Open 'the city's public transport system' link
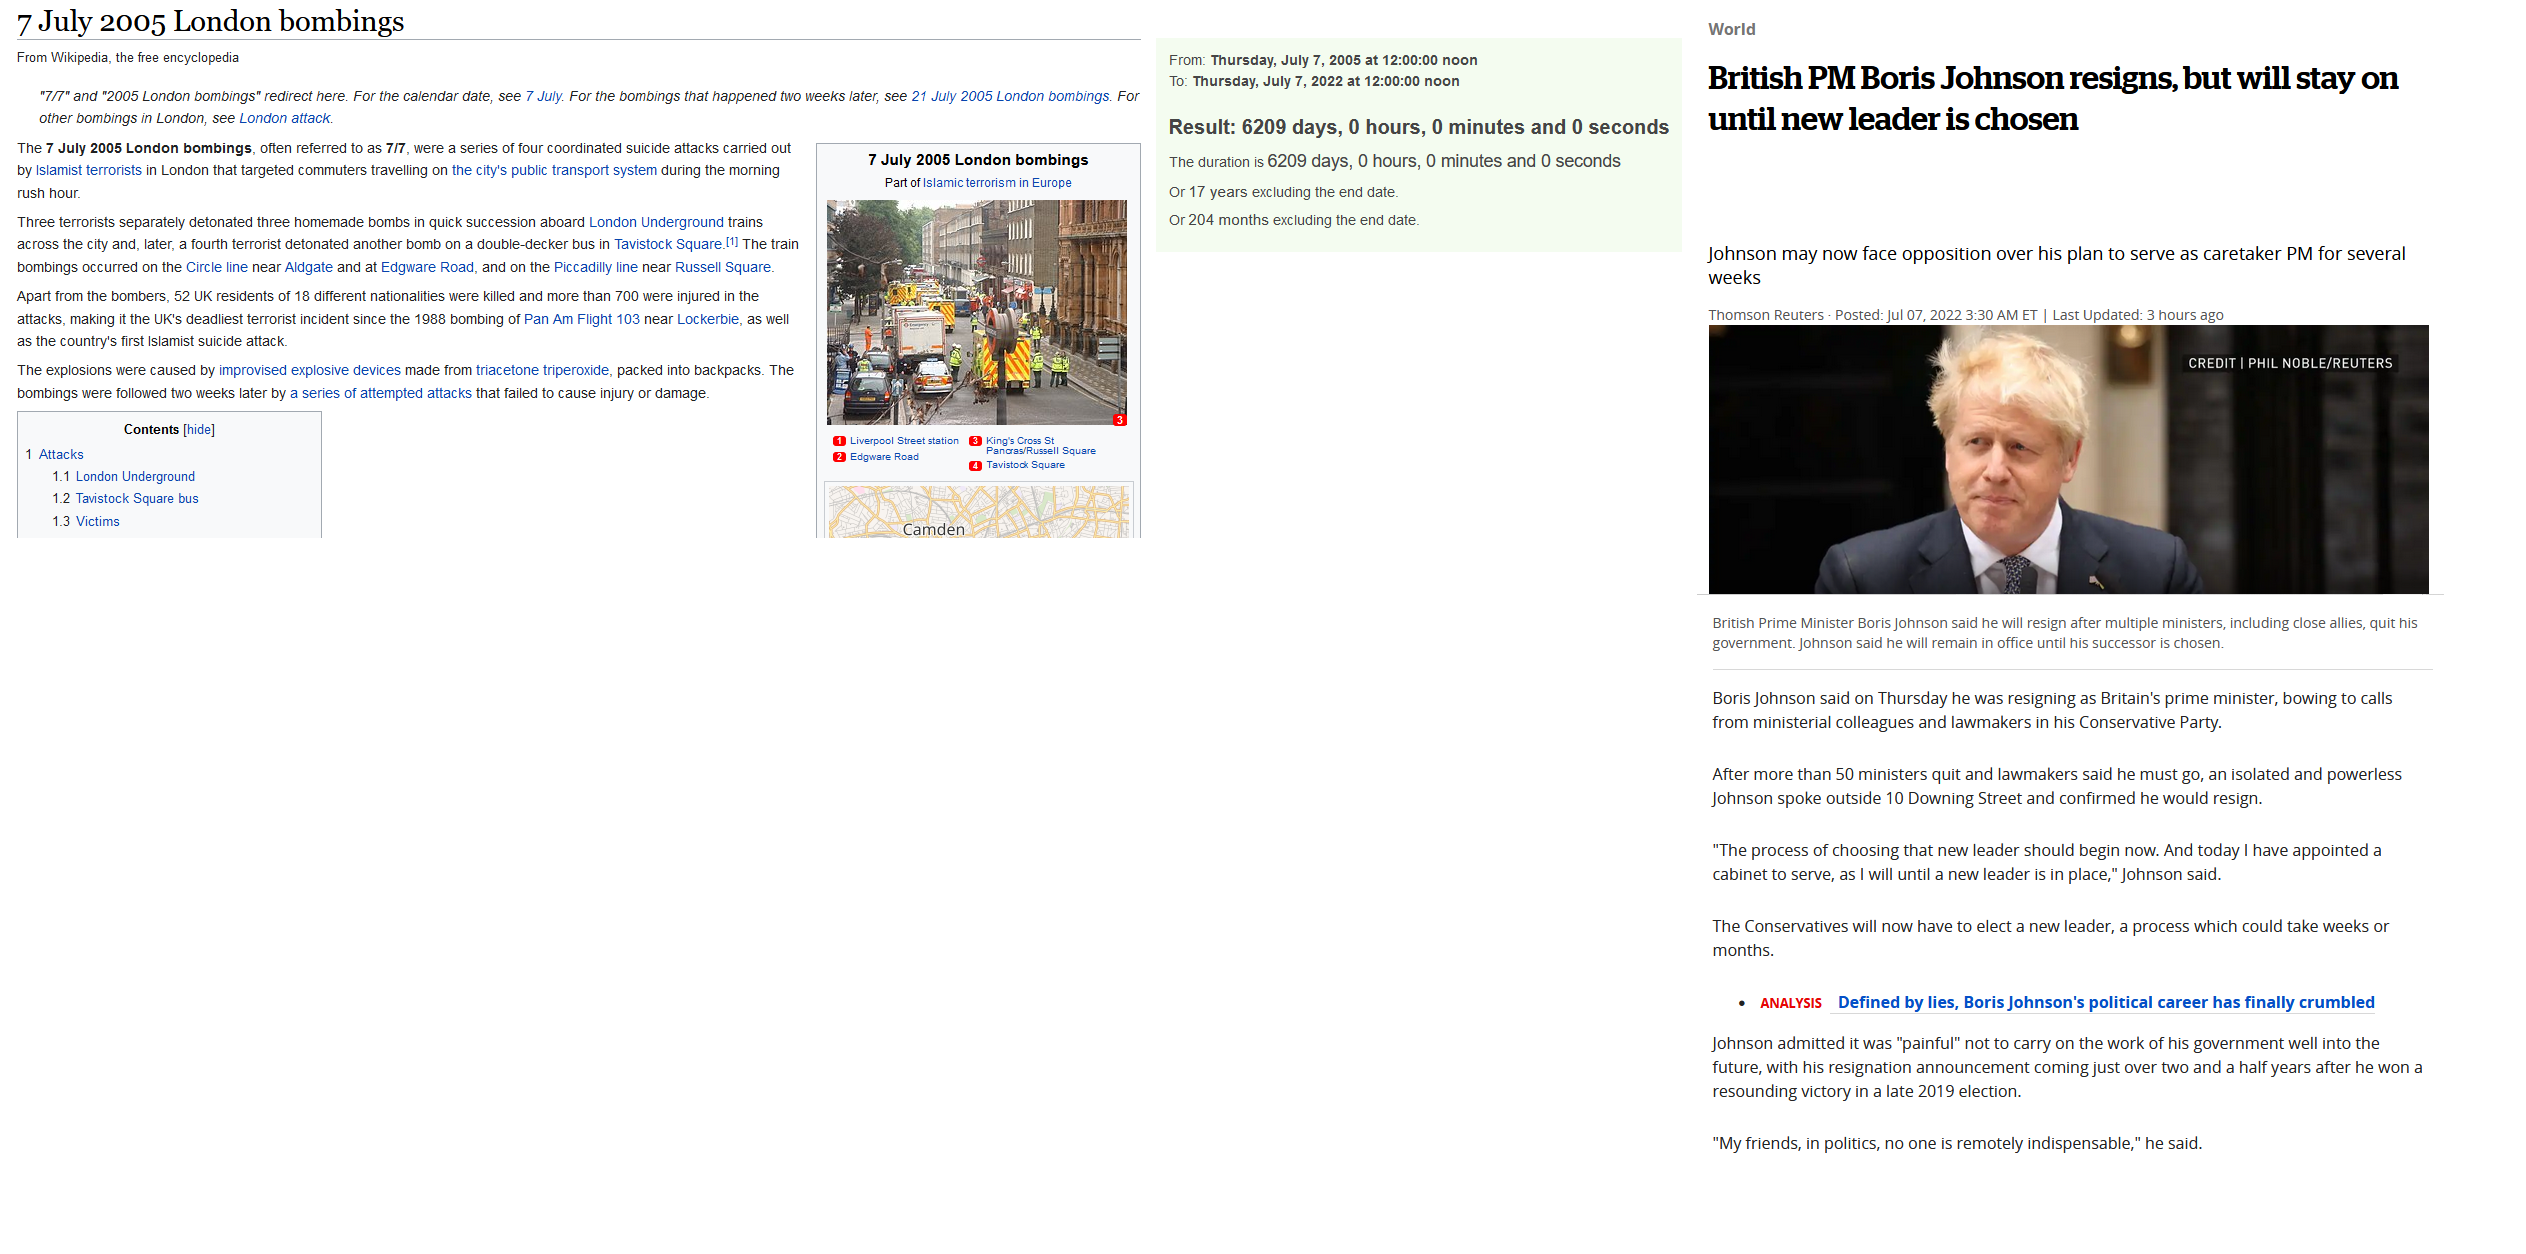 click(x=554, y=170)
